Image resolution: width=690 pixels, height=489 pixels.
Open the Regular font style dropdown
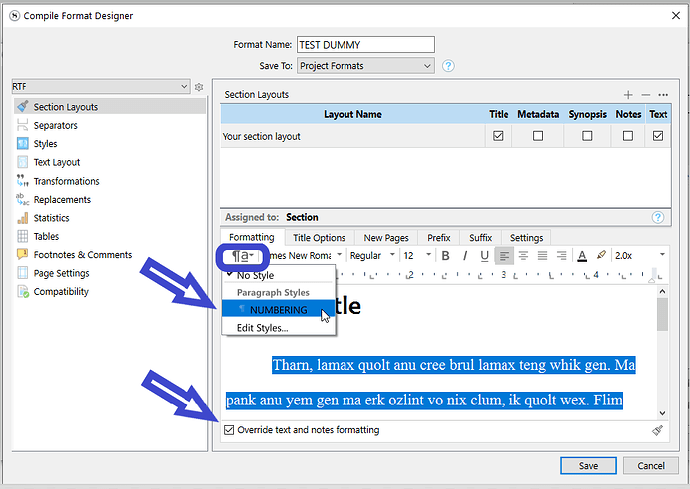tap(372, 256)
